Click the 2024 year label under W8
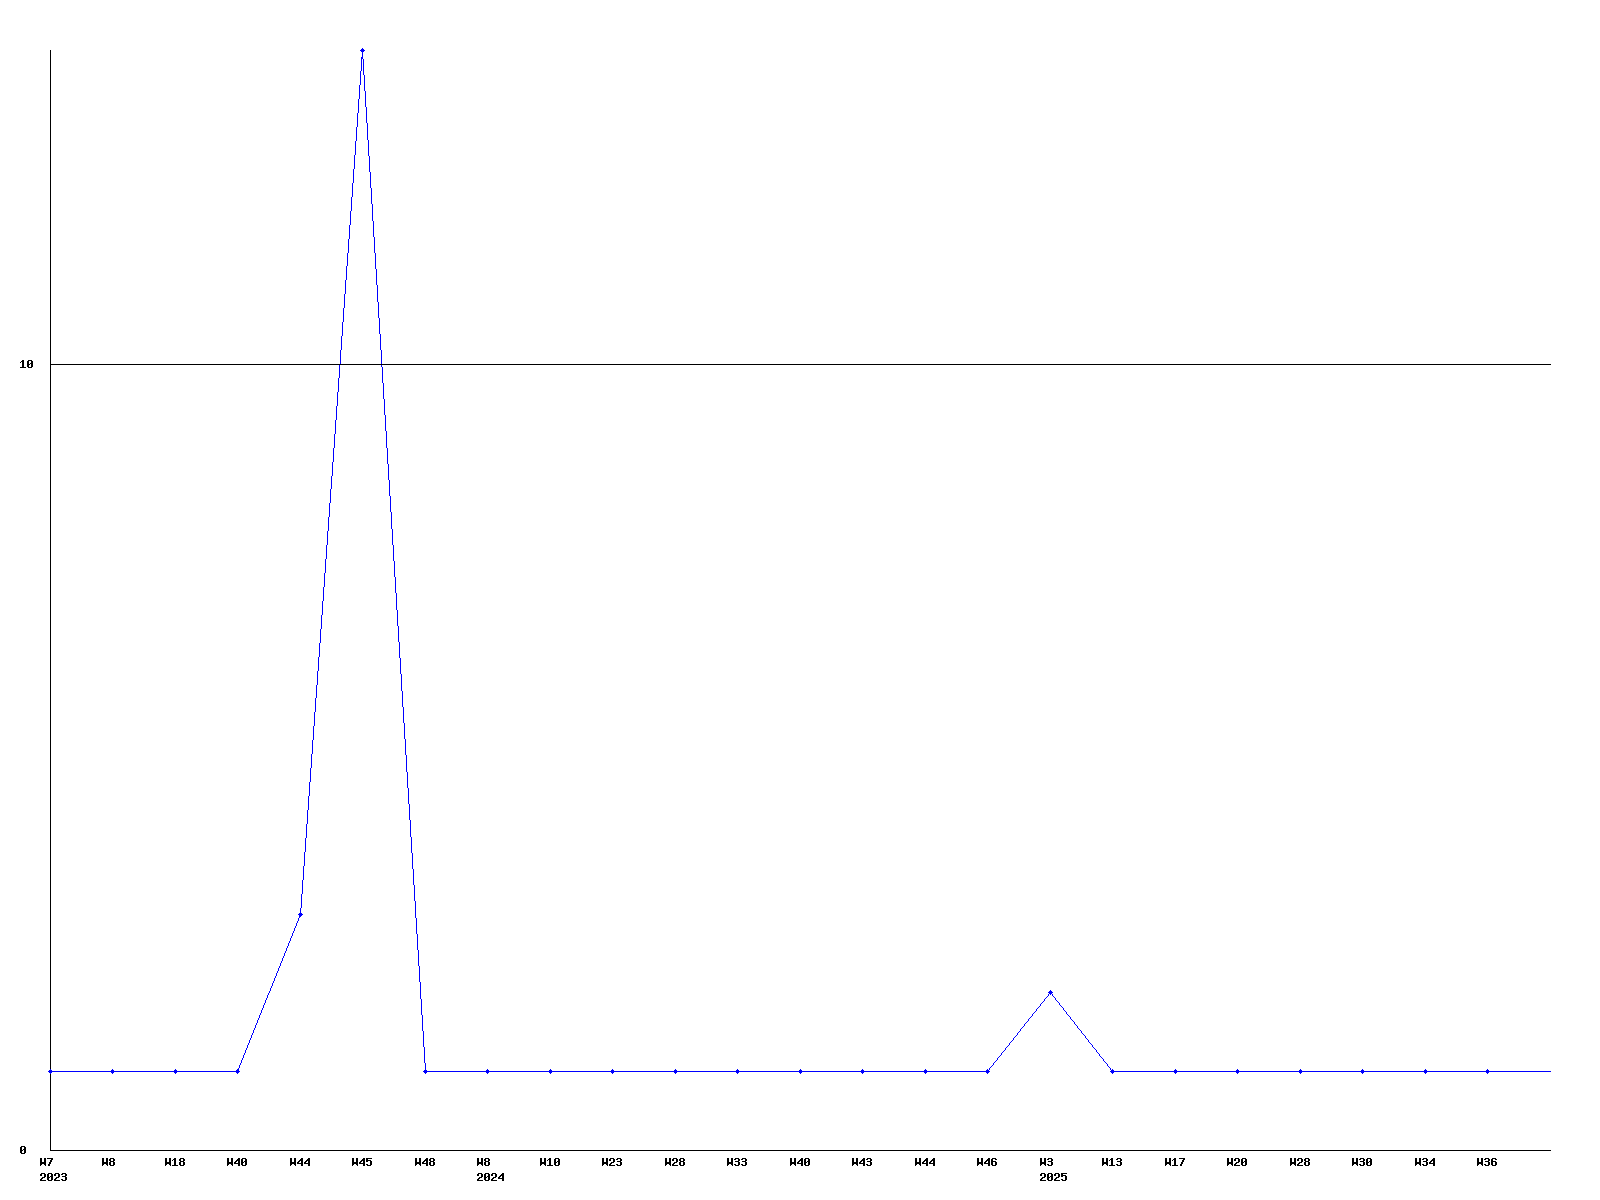This screenshot has width=1600, height=1200. point(490,1177)
